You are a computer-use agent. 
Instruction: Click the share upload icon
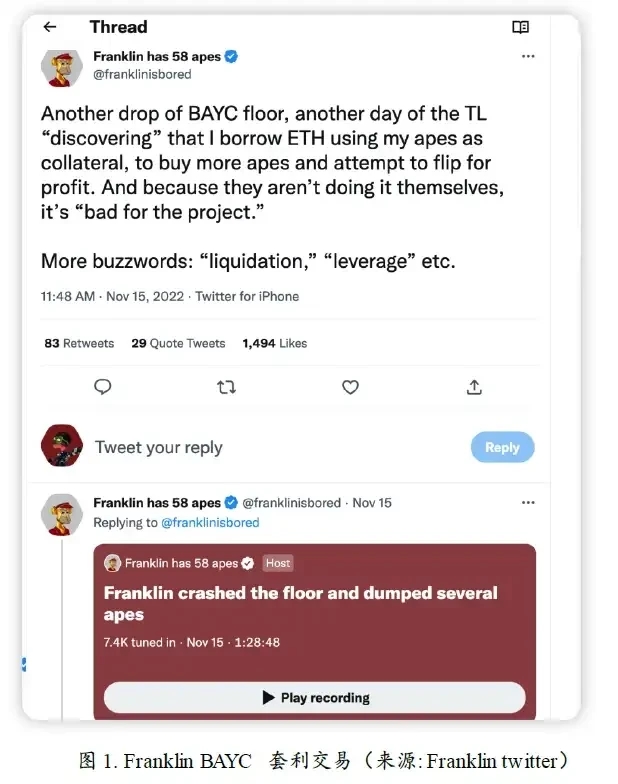[x=475, y=387]
